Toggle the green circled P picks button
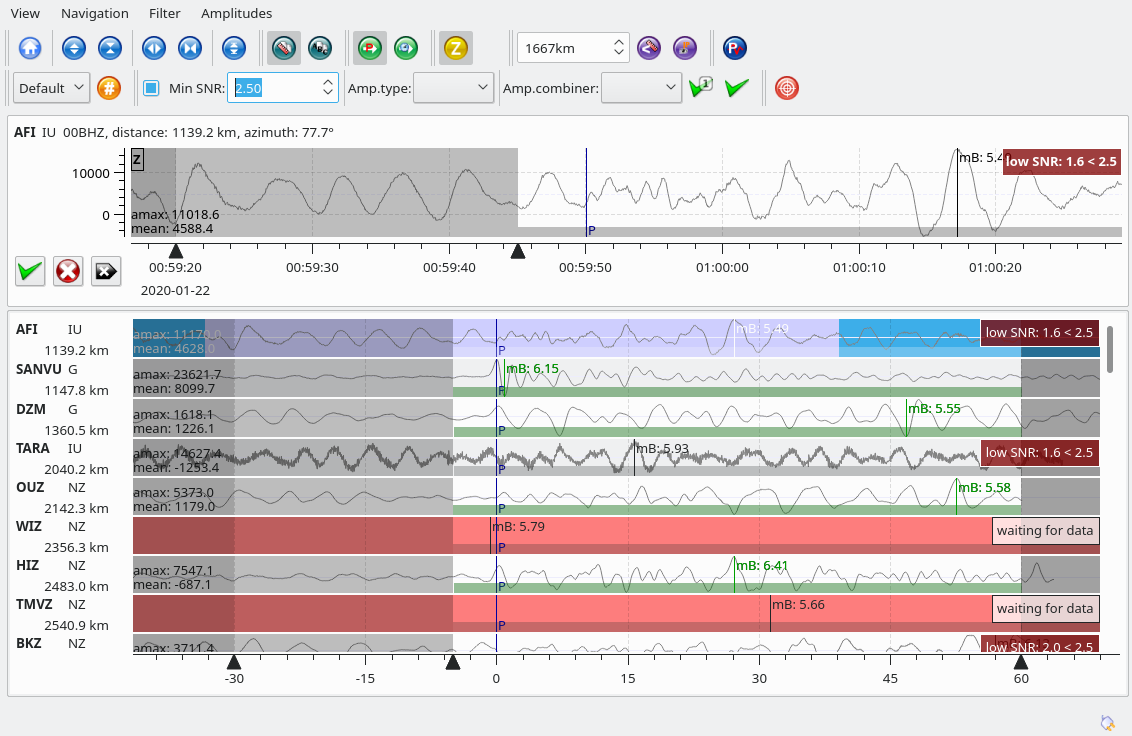The width and height of the screenshot is (1132, 736). click(371, 47)
